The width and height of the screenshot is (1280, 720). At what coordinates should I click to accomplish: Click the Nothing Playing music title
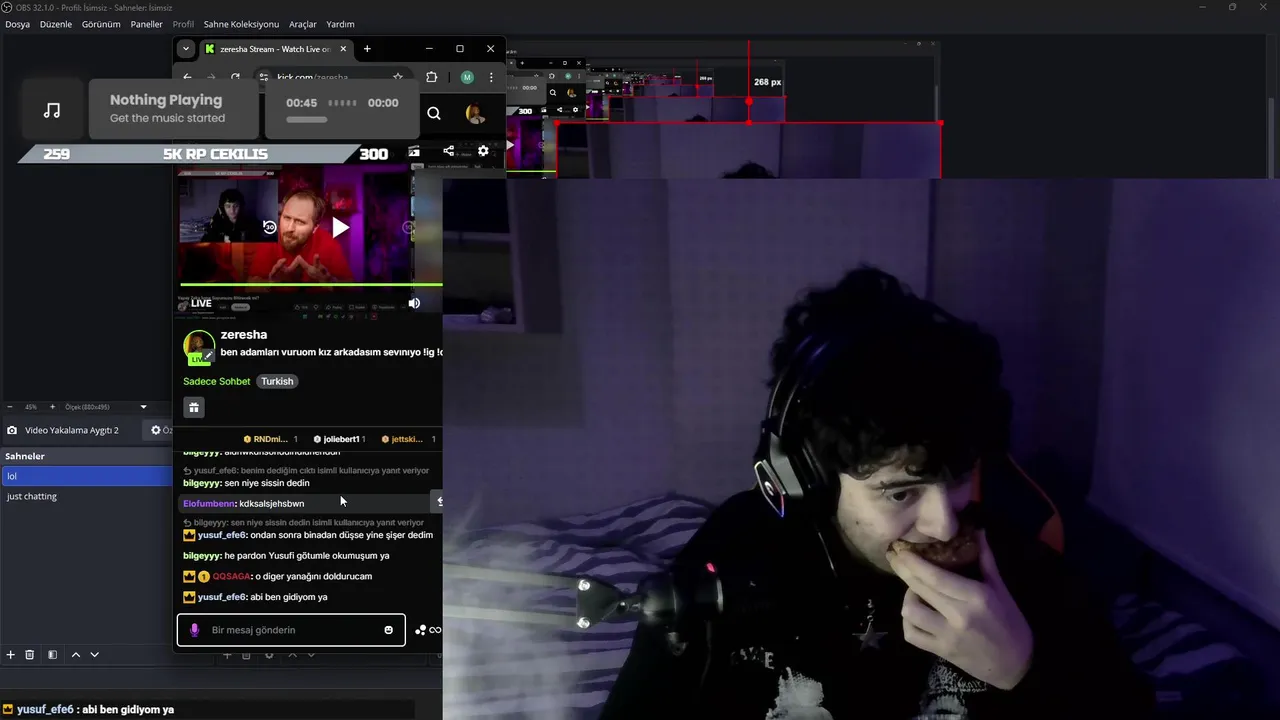click(166, 100)
